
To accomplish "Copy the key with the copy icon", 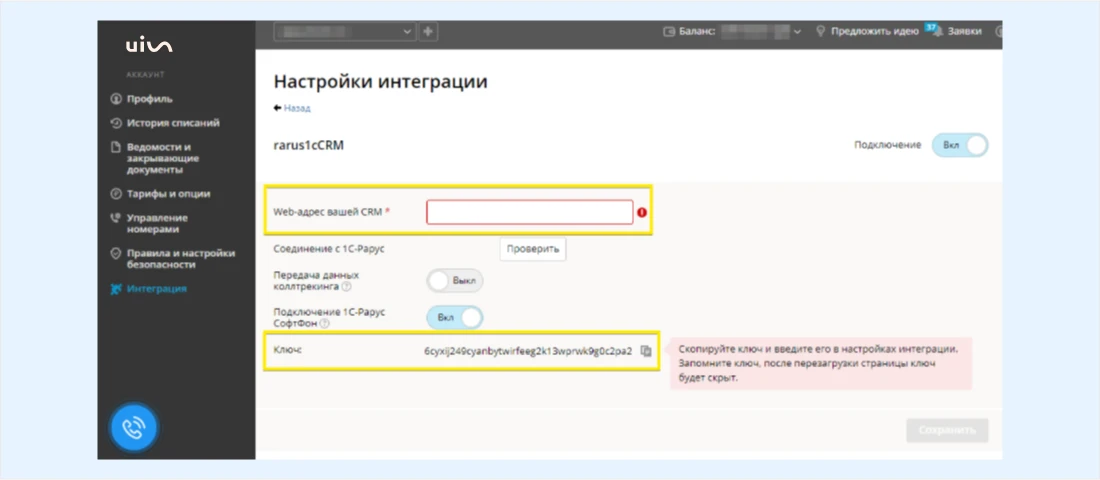I will click(x=646, y=351).
